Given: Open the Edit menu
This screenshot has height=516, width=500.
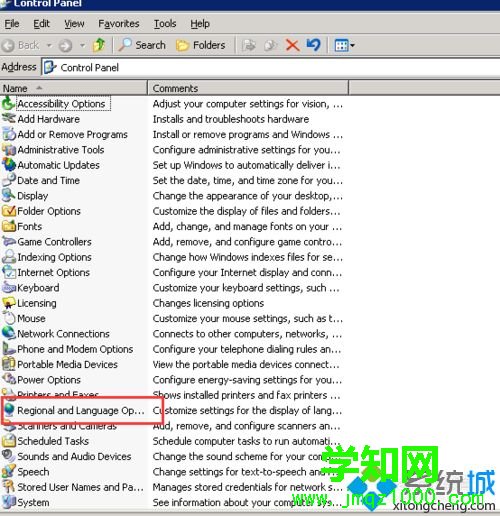Looking at the screenshot, I should pyautogui.click(x=41, y=24).
